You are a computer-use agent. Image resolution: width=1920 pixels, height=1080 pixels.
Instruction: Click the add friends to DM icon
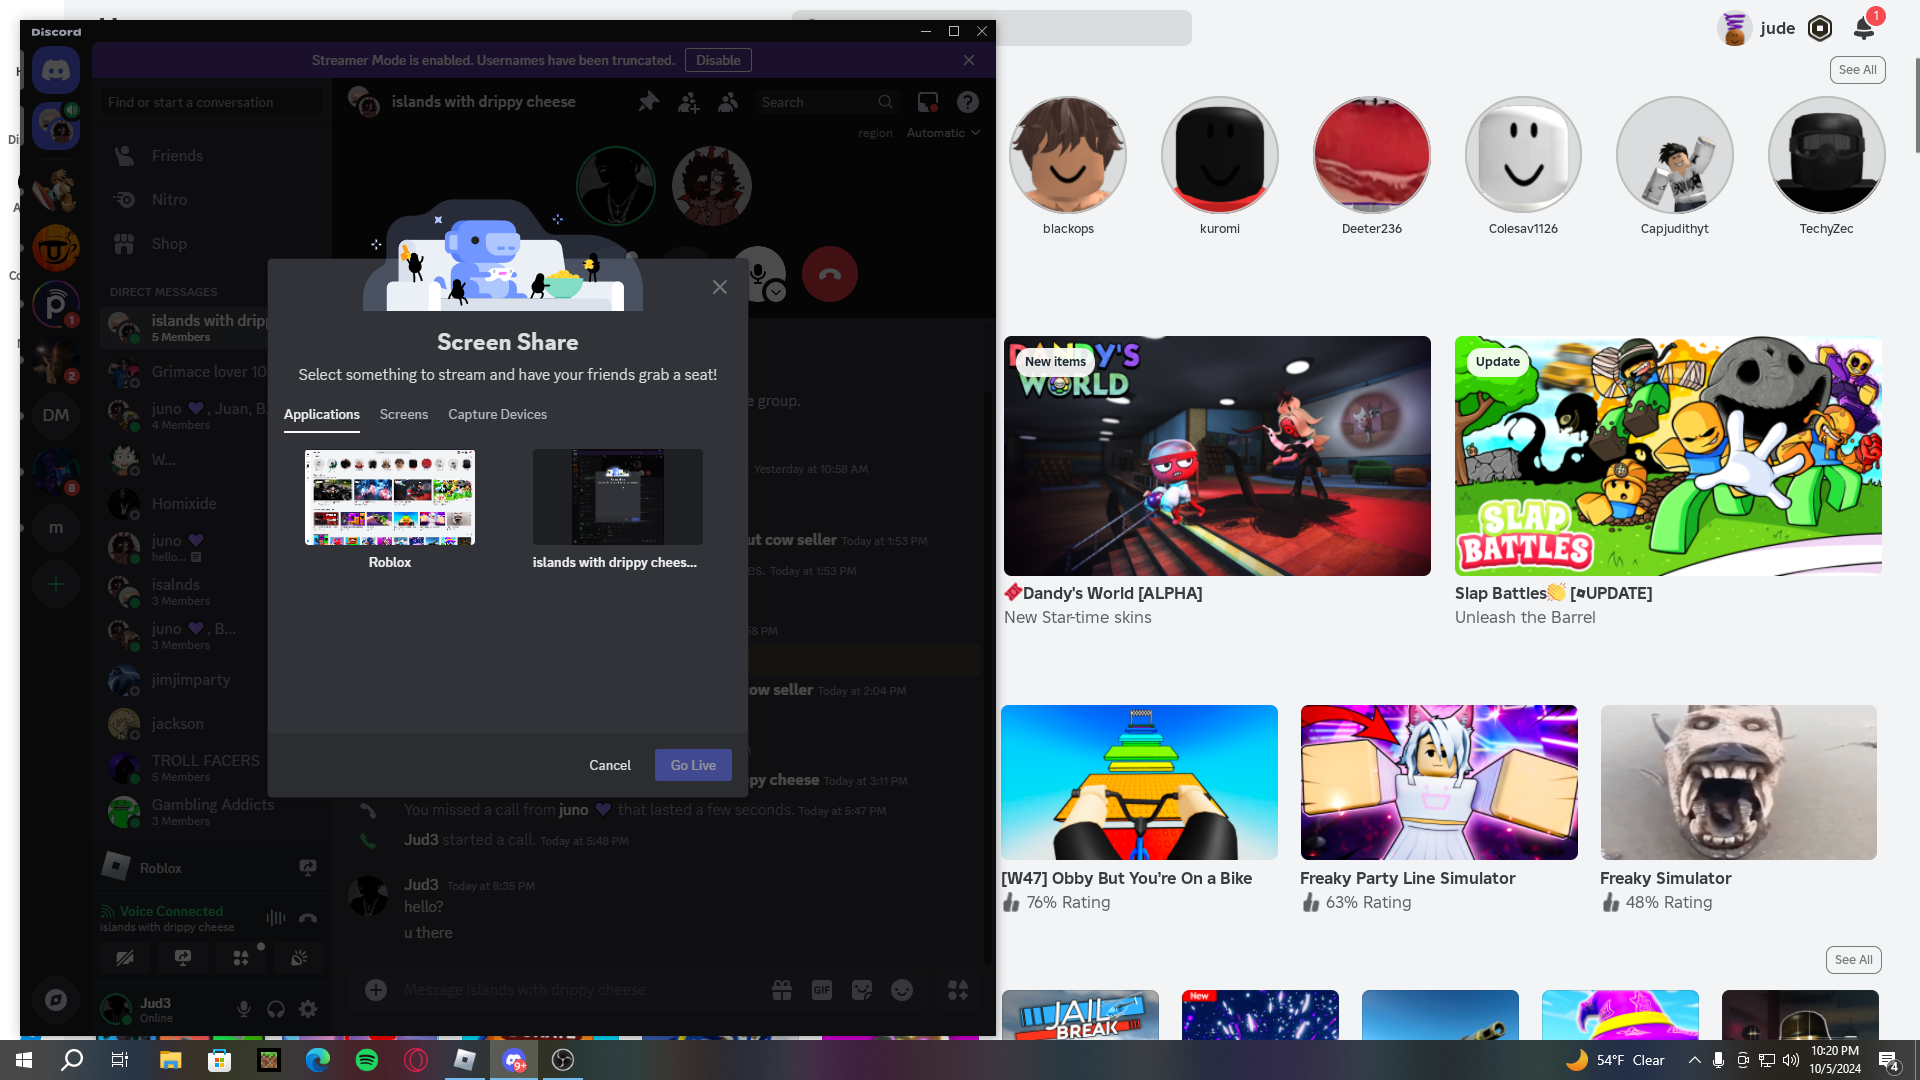point(689,102)
